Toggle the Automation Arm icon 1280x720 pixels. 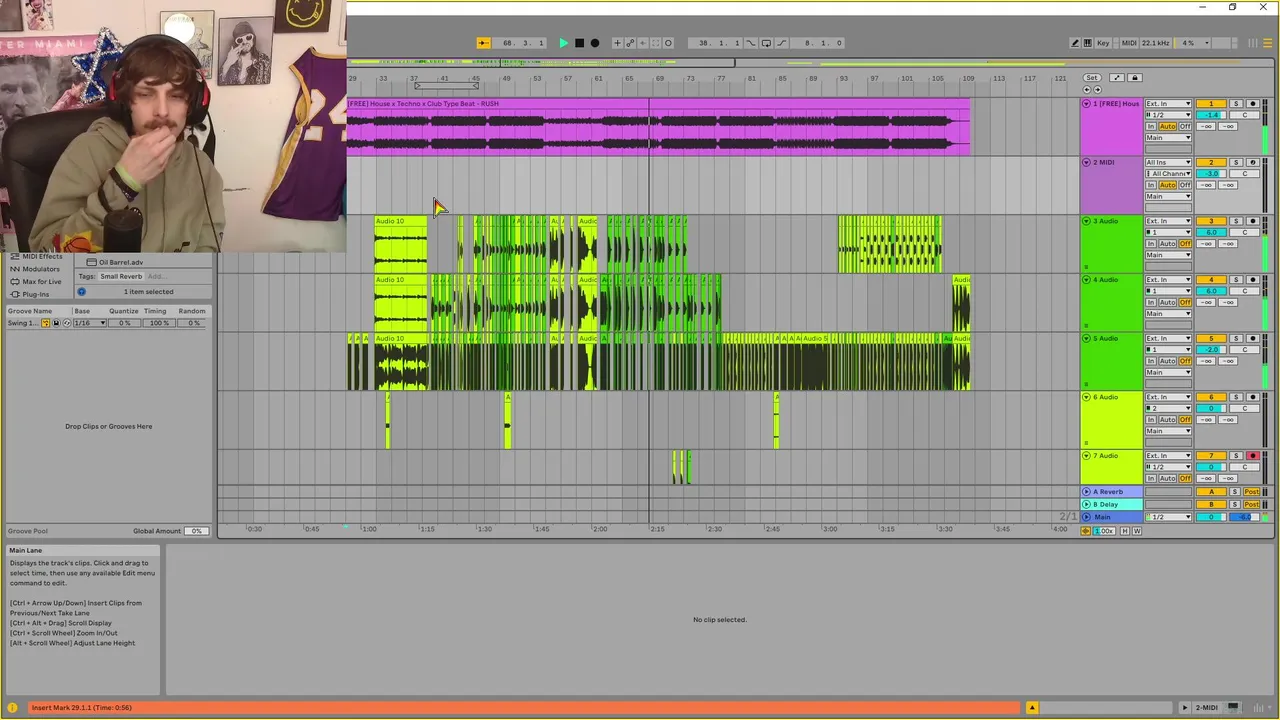coord(630,43)
